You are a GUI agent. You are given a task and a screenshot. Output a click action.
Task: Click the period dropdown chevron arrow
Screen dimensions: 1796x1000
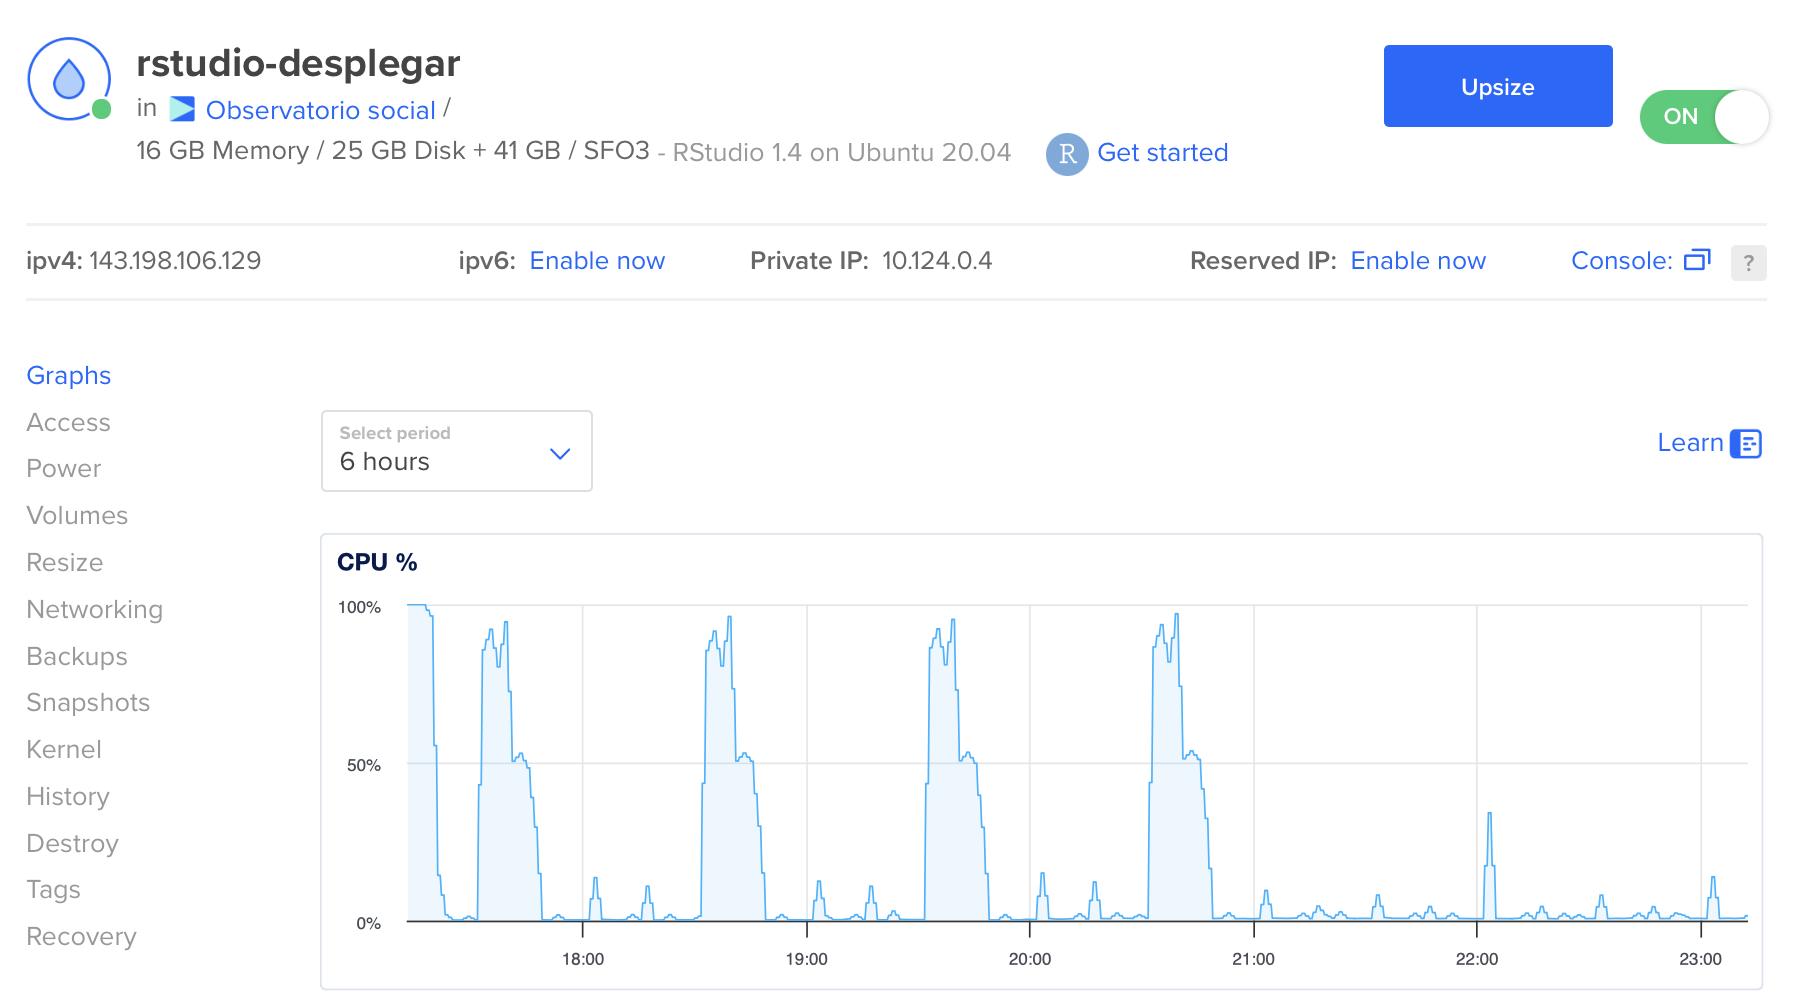tap(560, 454)
